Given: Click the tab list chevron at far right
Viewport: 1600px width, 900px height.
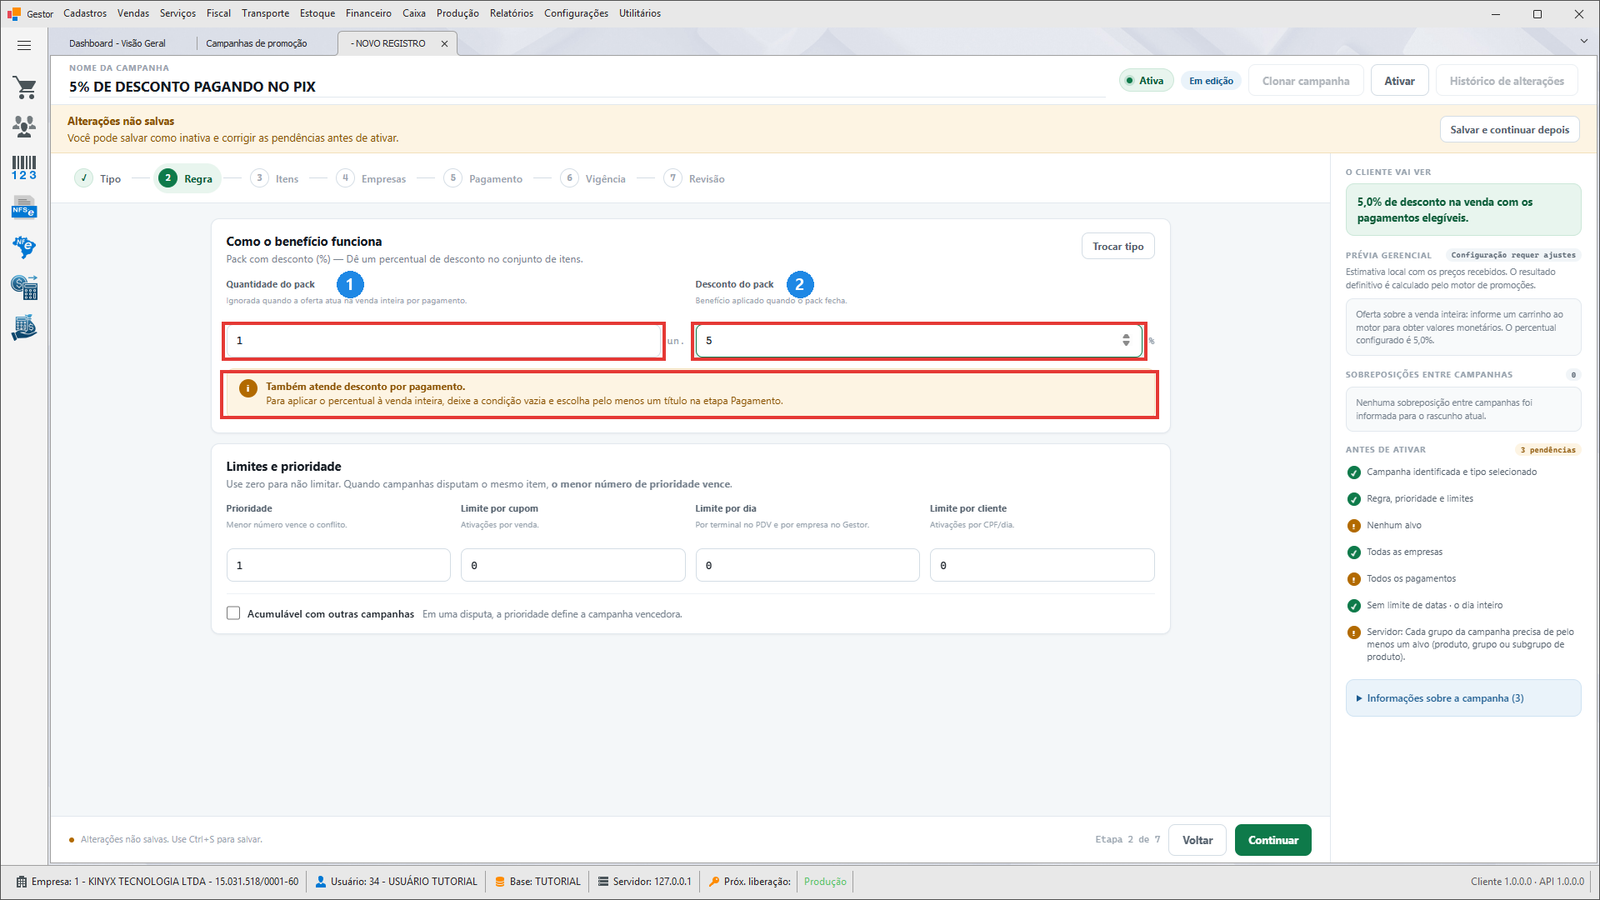Looking at the screenshot, I should click(x=1584, y=41).
